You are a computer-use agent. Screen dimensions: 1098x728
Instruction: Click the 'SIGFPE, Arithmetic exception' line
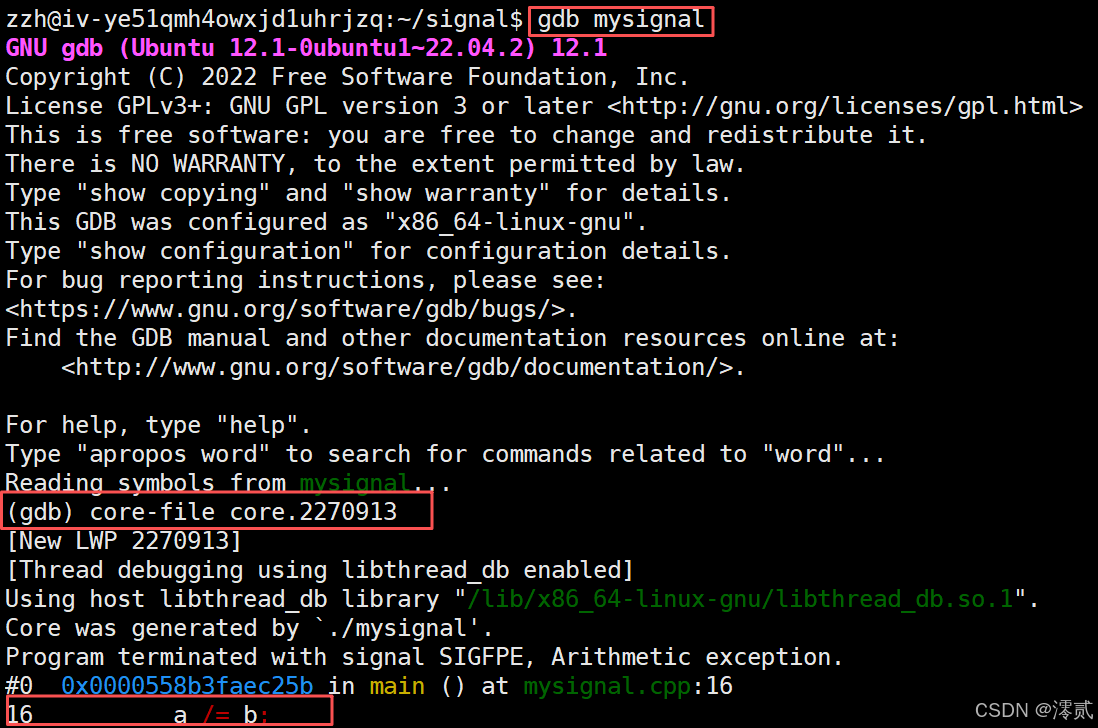tap(424, 657)
